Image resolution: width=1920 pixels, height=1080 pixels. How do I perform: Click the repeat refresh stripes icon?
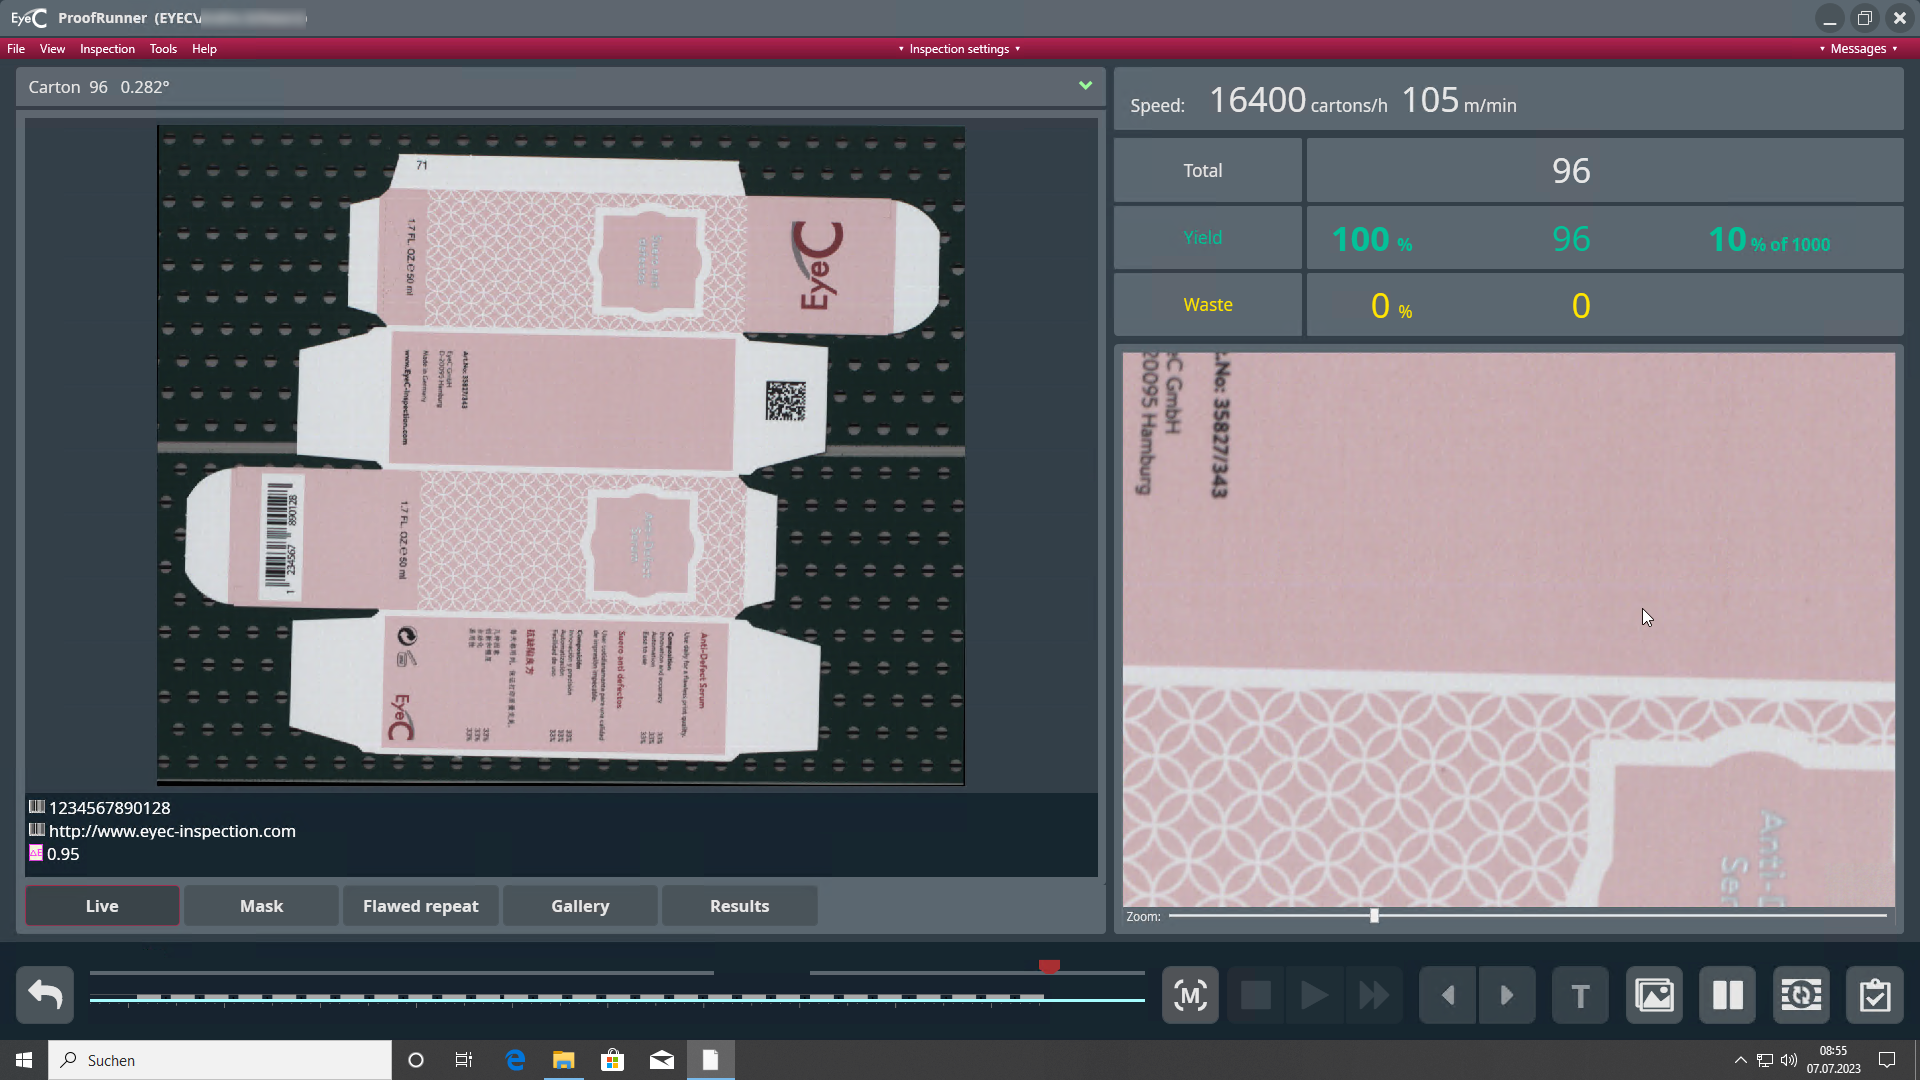1801,995
